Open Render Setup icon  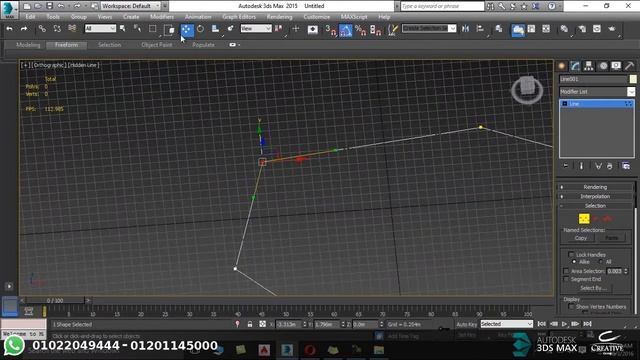click(x=582, y=29)
